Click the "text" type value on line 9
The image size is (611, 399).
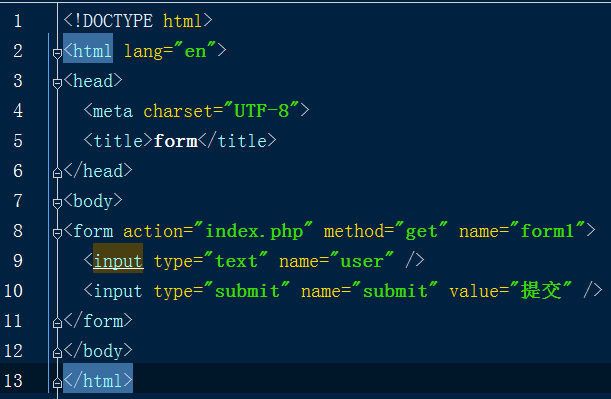[236, 260]
